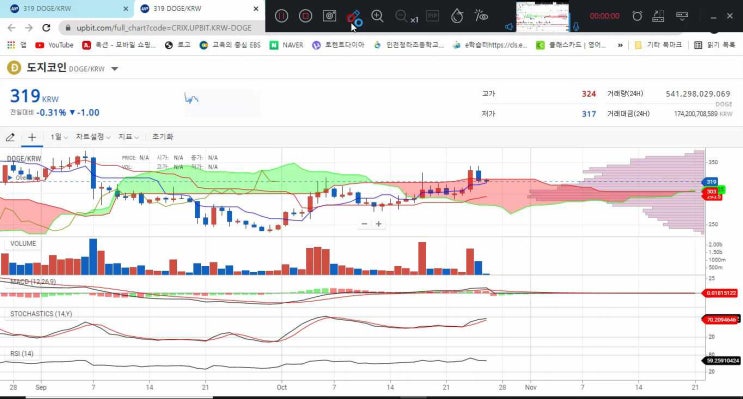
Task: Open the EBS bookmark
Action: [230, 45]
